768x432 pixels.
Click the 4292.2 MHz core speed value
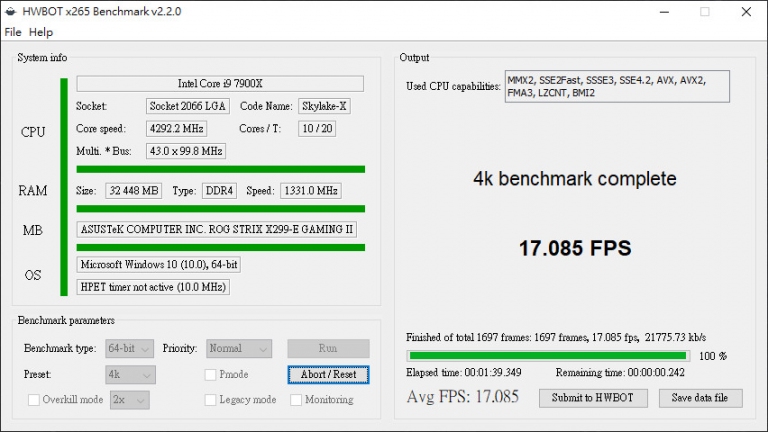[x=176, y=129]
